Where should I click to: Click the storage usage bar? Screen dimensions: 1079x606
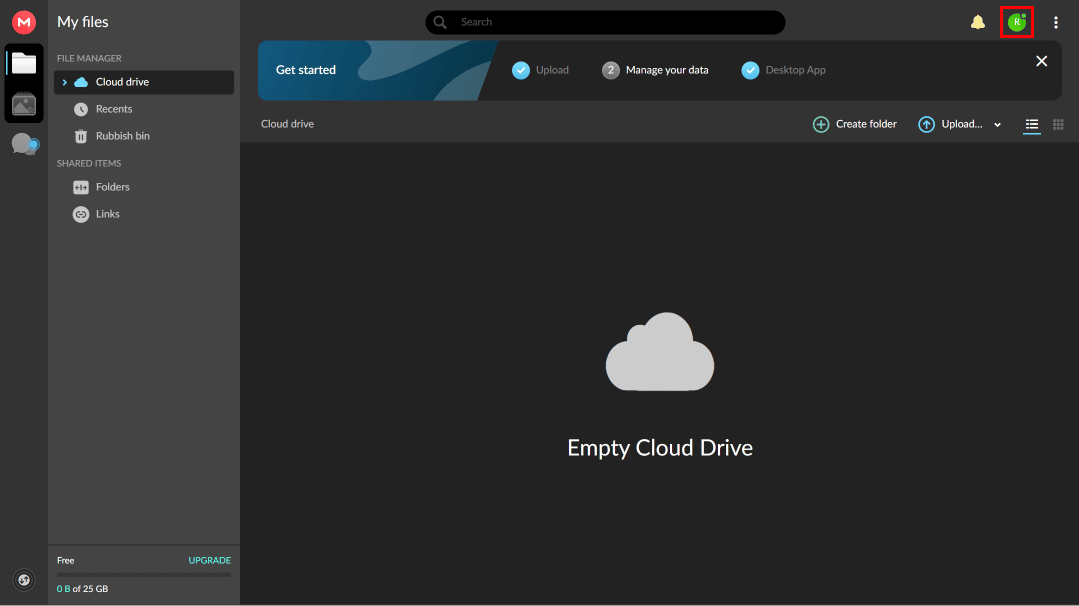pos(144,574)
